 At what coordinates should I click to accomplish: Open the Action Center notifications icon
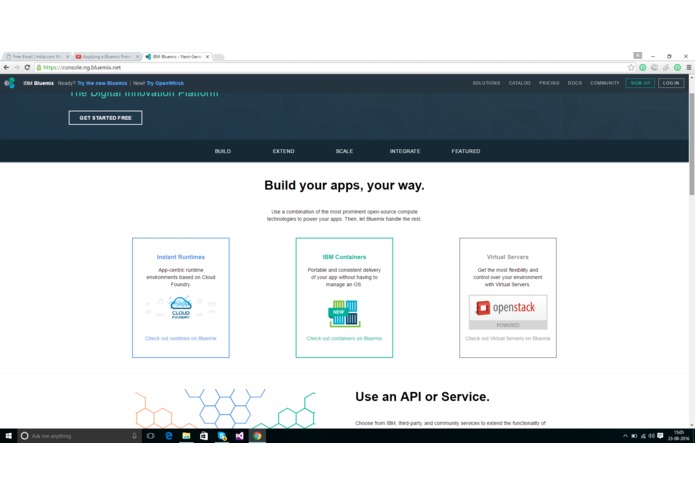coord(660,436)
